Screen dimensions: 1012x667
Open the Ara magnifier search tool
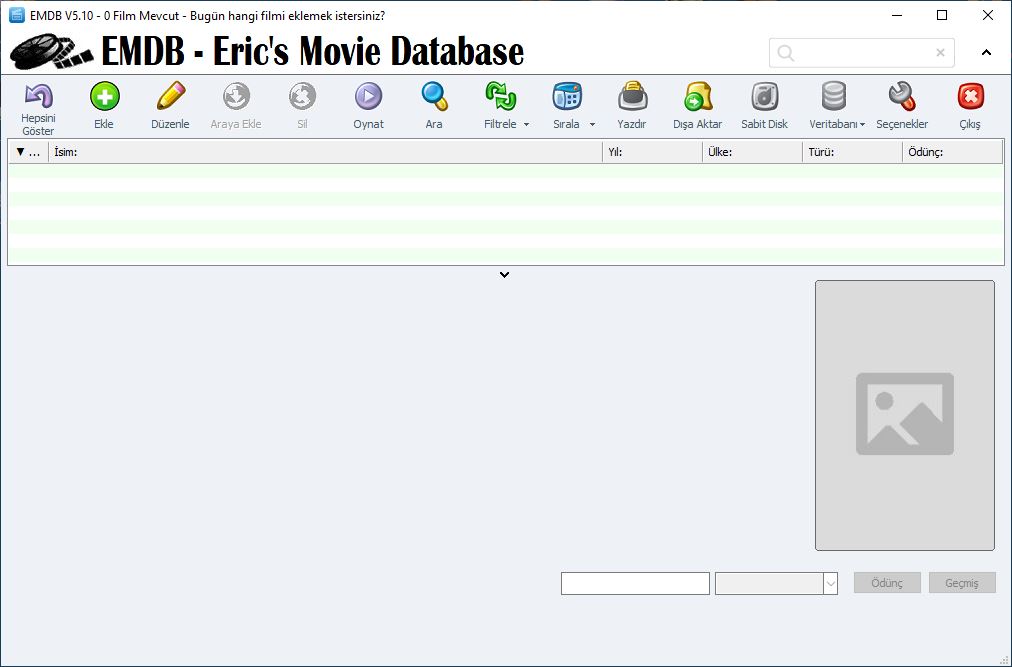coord(434,96)
